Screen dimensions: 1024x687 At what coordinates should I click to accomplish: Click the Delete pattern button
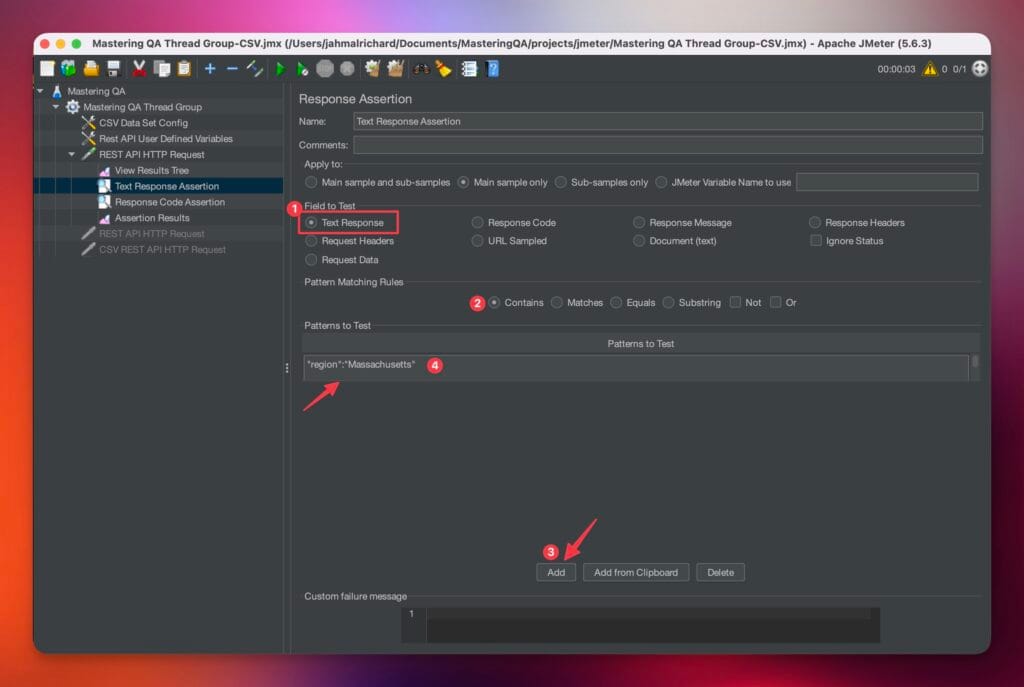pyautogui.click(x=720, y=572)
